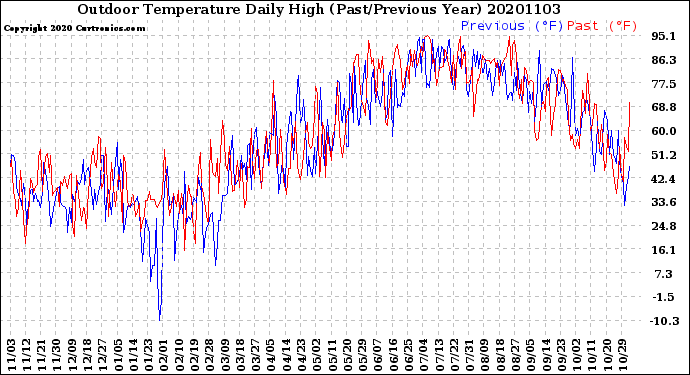The height and width of the screenshot is (375, 690).
Task: Click the 11/12 x-axis date label
Action: (x=26, y=355)
